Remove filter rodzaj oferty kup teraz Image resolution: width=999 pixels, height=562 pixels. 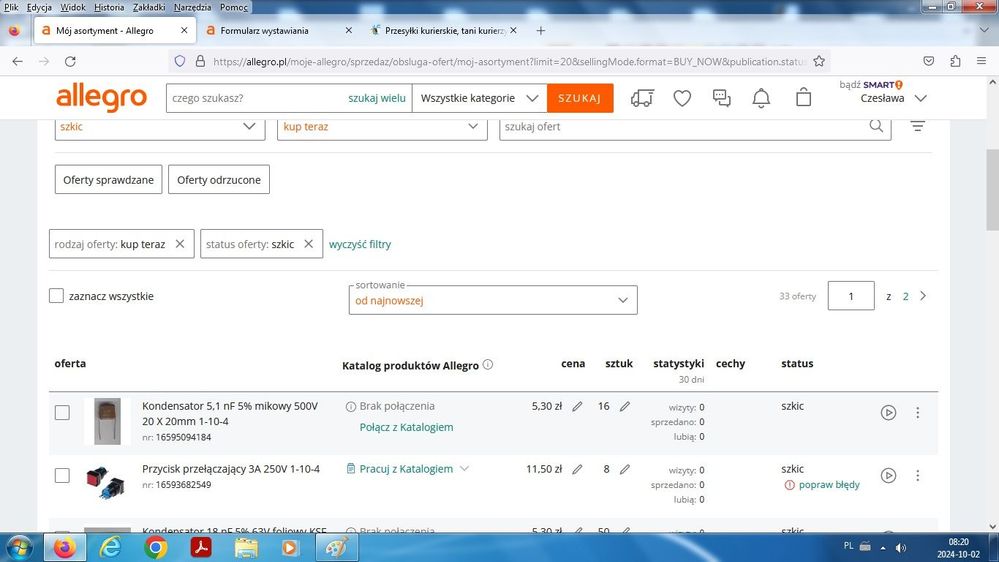pyautogui.click(x=180, y=244)
